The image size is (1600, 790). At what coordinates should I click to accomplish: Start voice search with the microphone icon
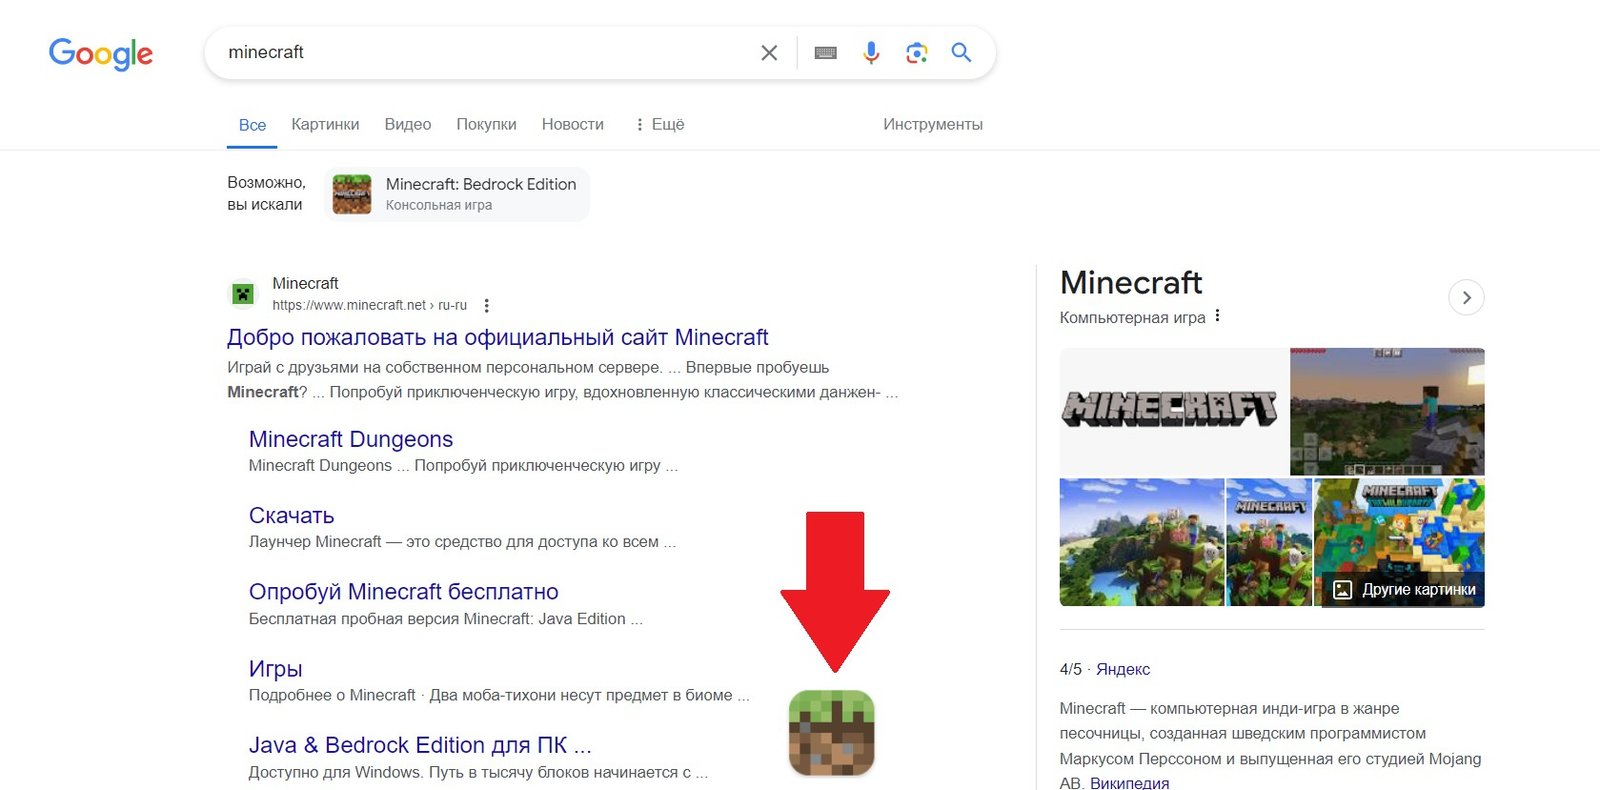871,53
